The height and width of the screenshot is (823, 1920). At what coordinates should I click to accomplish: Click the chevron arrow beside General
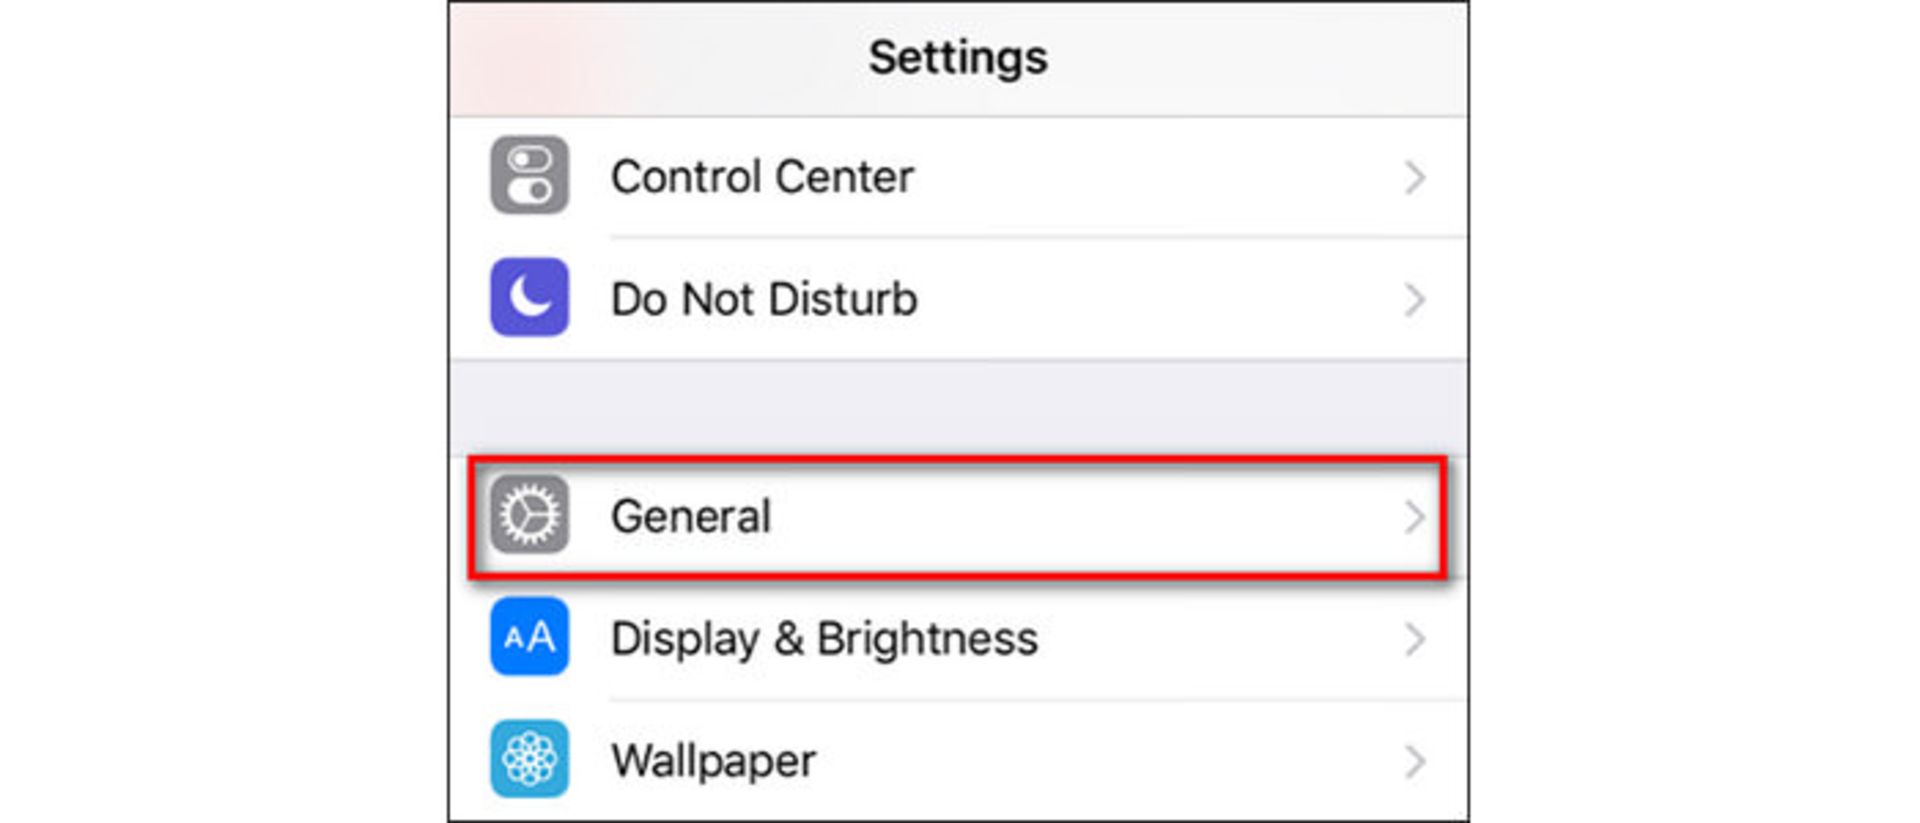[1414, 517]
